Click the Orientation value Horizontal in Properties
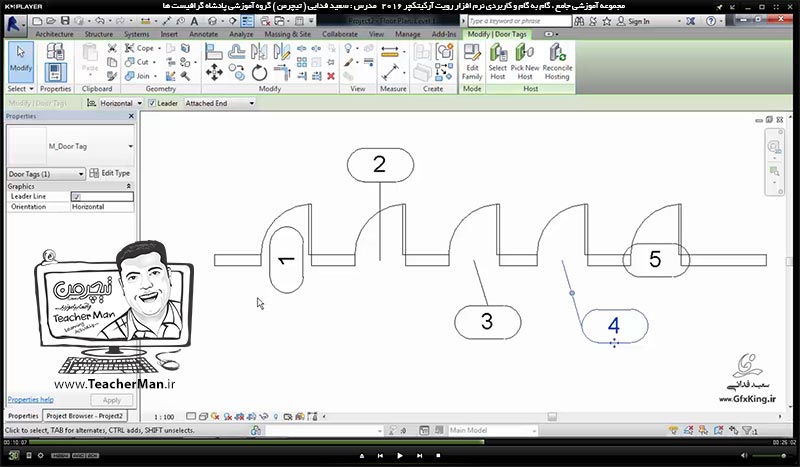The height and width of the screenshot is (467, 800). [x=102, y=207]
